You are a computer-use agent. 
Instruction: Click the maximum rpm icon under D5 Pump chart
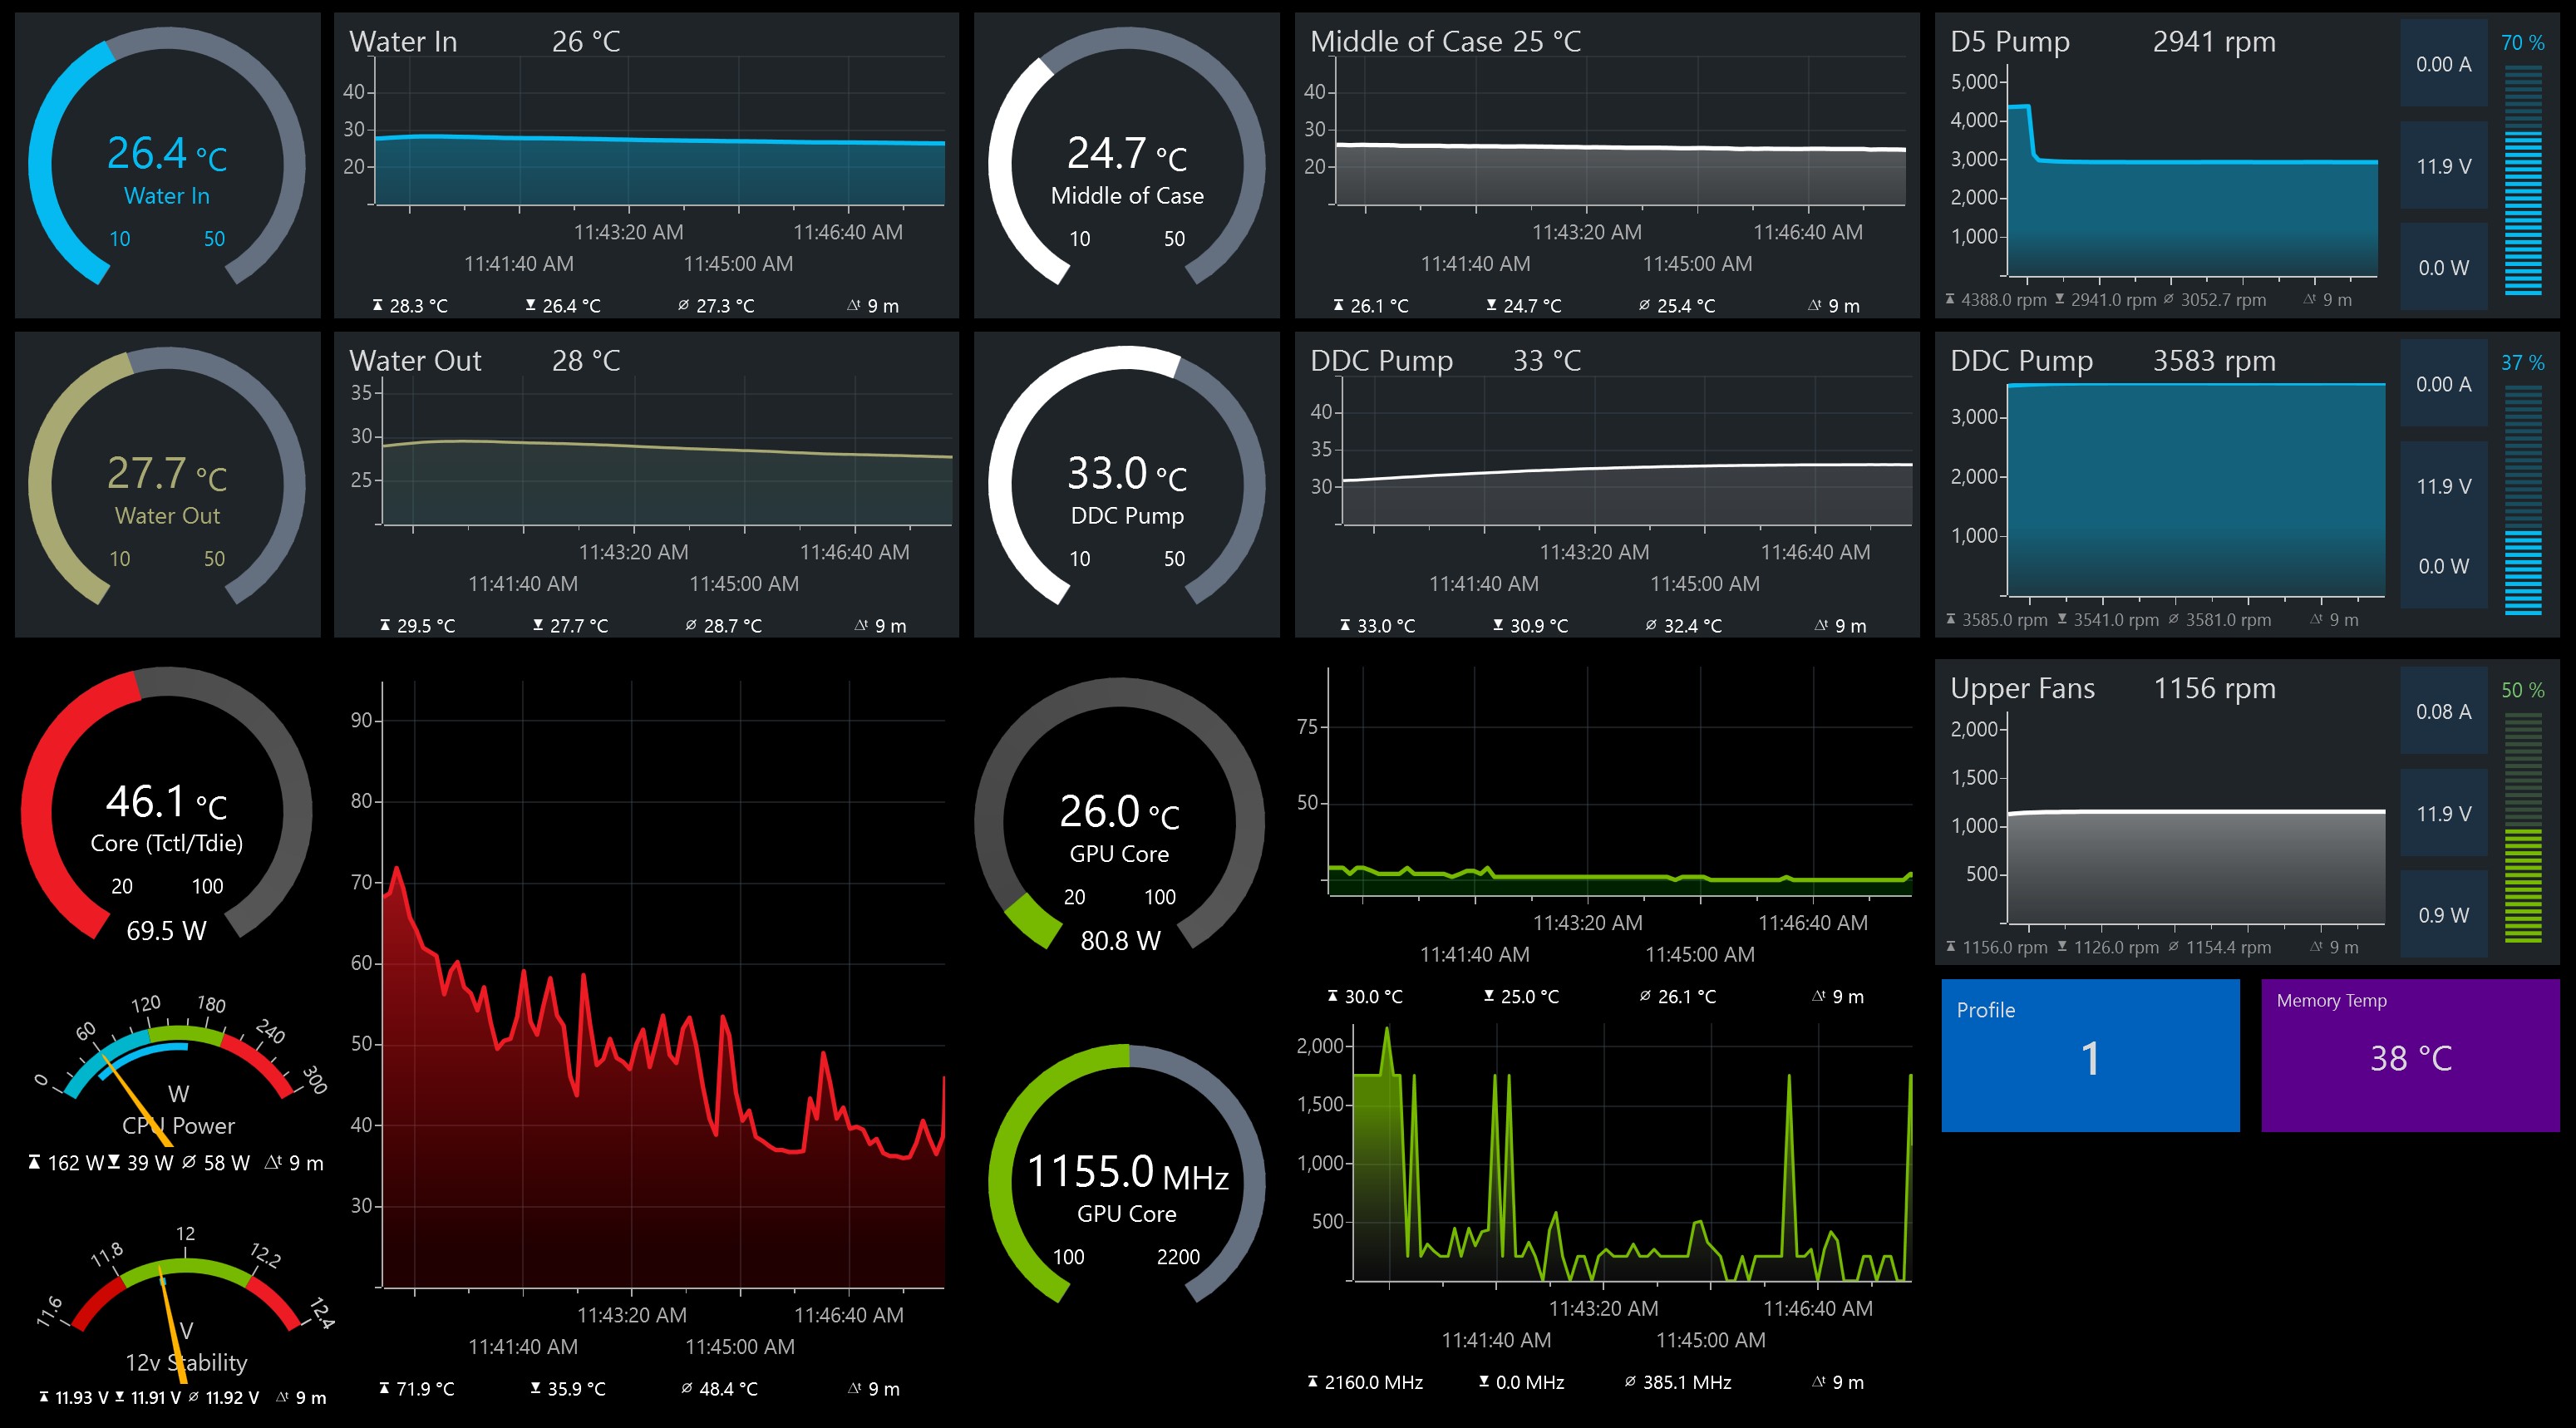pos(1950,299)
